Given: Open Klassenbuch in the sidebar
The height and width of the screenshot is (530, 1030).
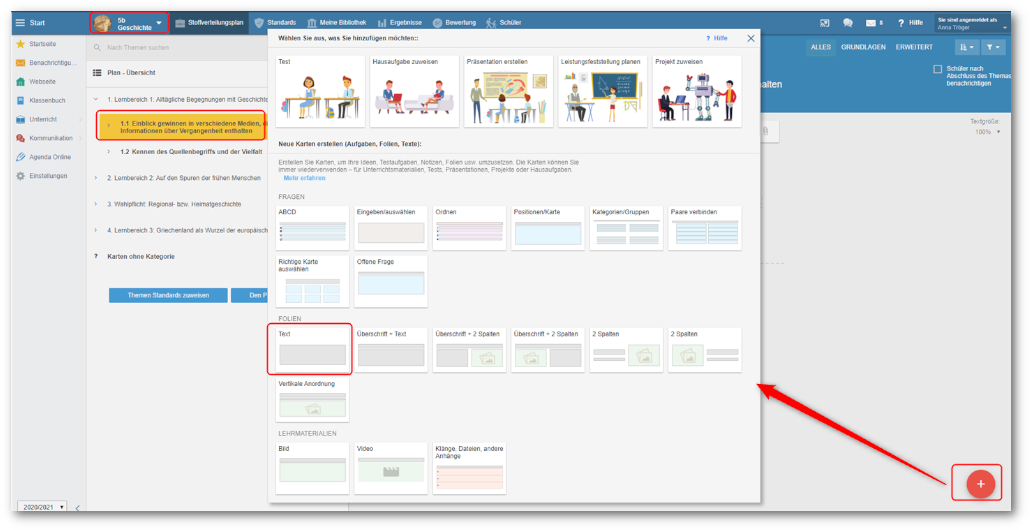Looking at the screenshot, I should 41,100.
